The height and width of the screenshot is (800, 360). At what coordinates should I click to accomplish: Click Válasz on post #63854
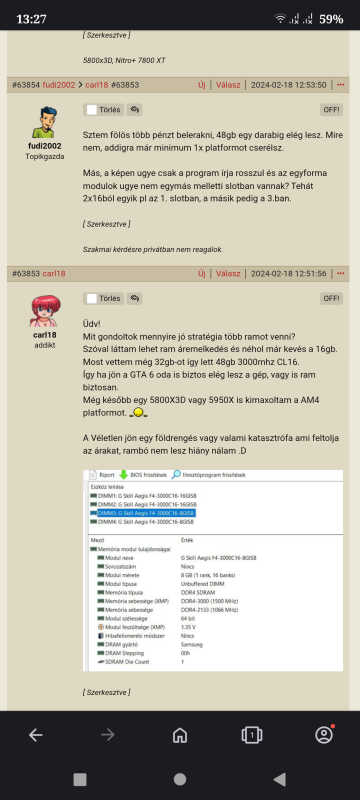click(x=228, y=85)
